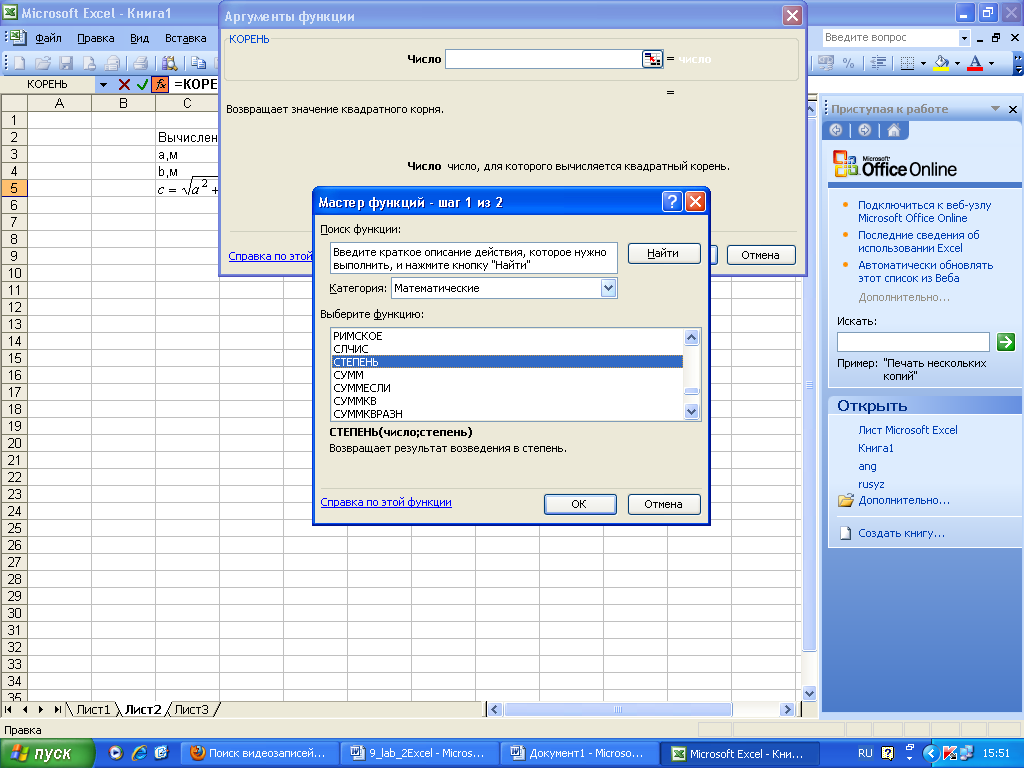Click the Print Preview magnifier icon
This screenshot has height=768, width=1024.
pos(170,63)
